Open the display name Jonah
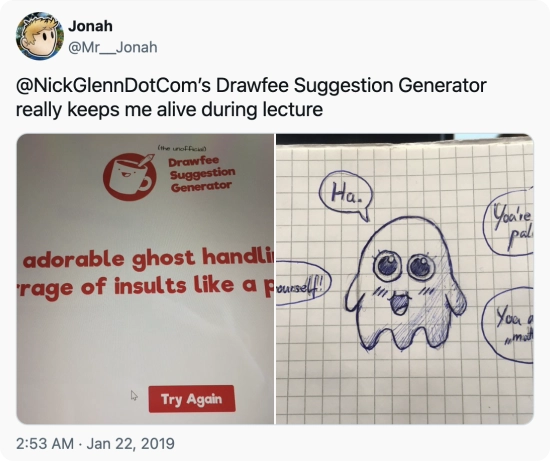Screen dimensions: 550x461 tap(90, 26)
